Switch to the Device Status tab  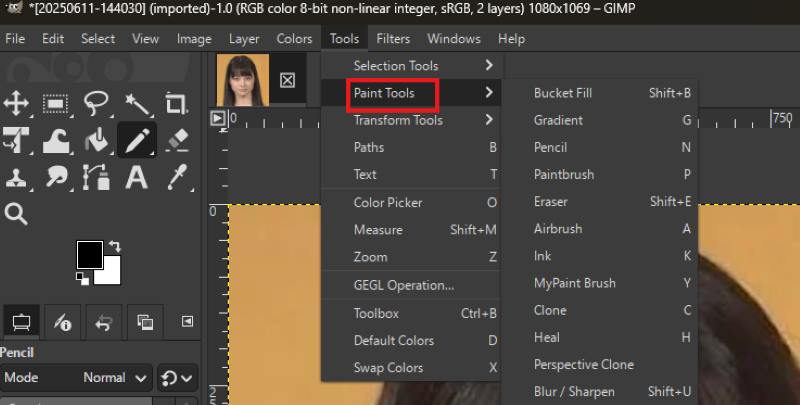point(63,322)
